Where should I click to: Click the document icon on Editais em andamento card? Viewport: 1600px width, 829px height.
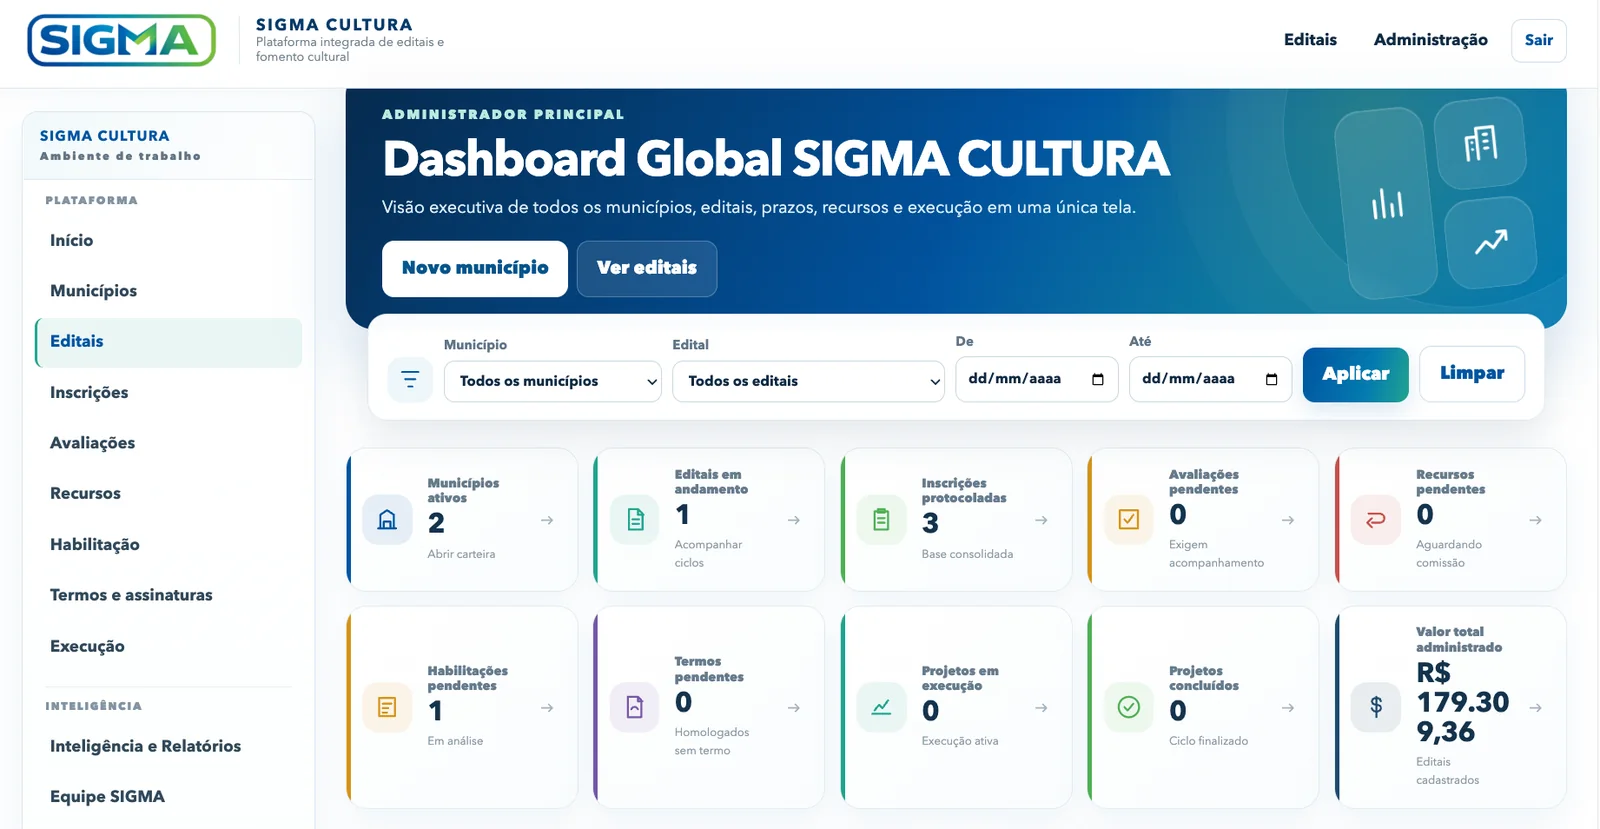pos(635,520)
